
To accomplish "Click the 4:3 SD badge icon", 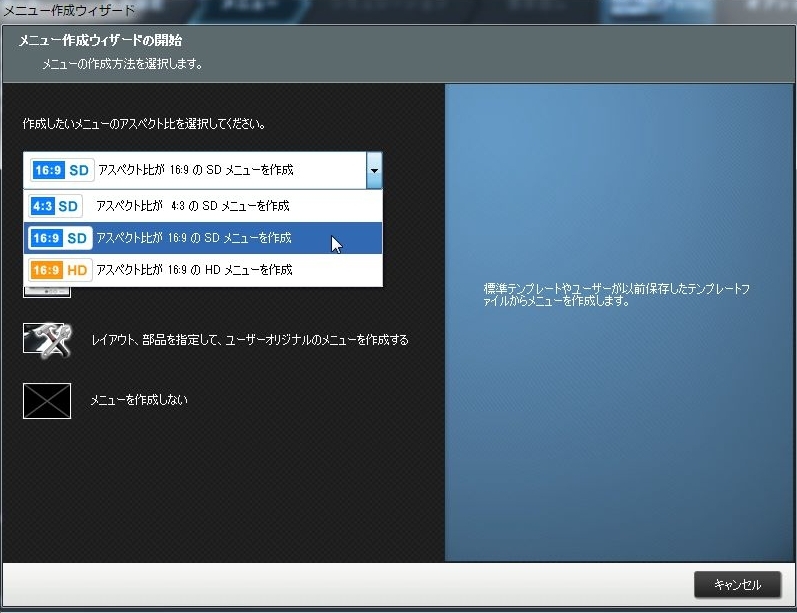I will [55, 206].
